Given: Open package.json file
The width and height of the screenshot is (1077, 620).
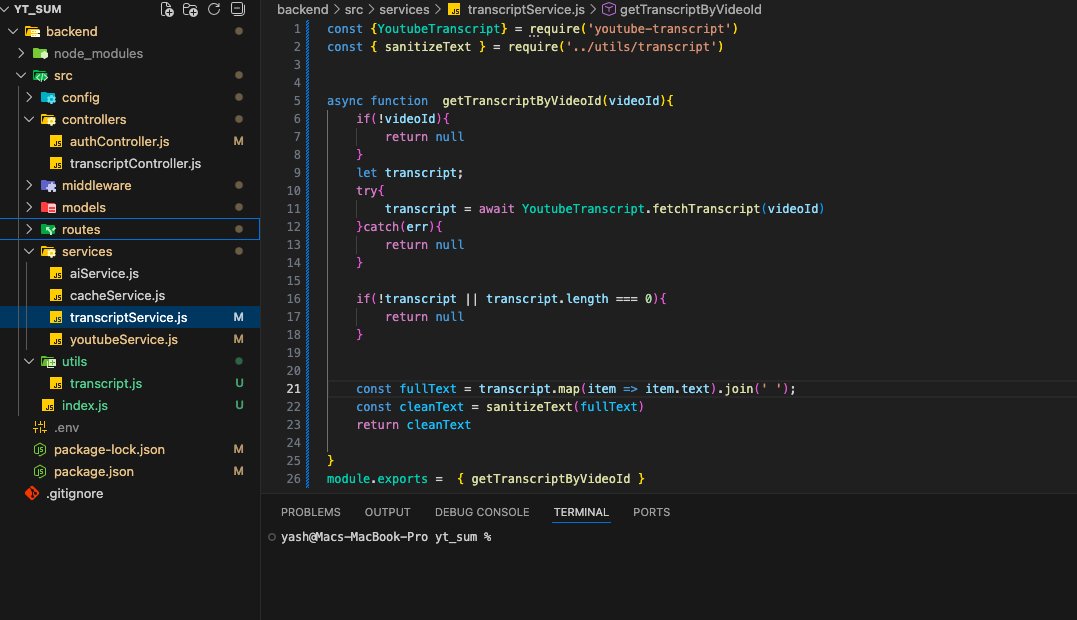Looking at the screenshot, I should pos(93,471).
